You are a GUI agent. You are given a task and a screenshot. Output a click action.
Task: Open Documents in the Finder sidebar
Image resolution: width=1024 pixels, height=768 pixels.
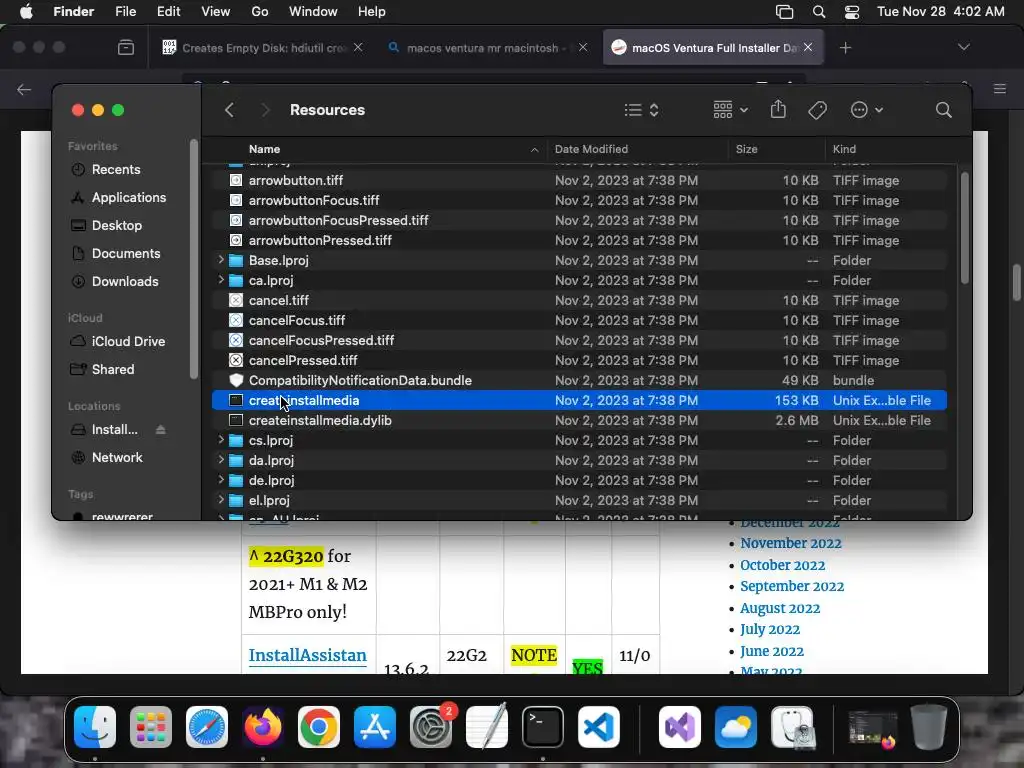tap(126, 253)
